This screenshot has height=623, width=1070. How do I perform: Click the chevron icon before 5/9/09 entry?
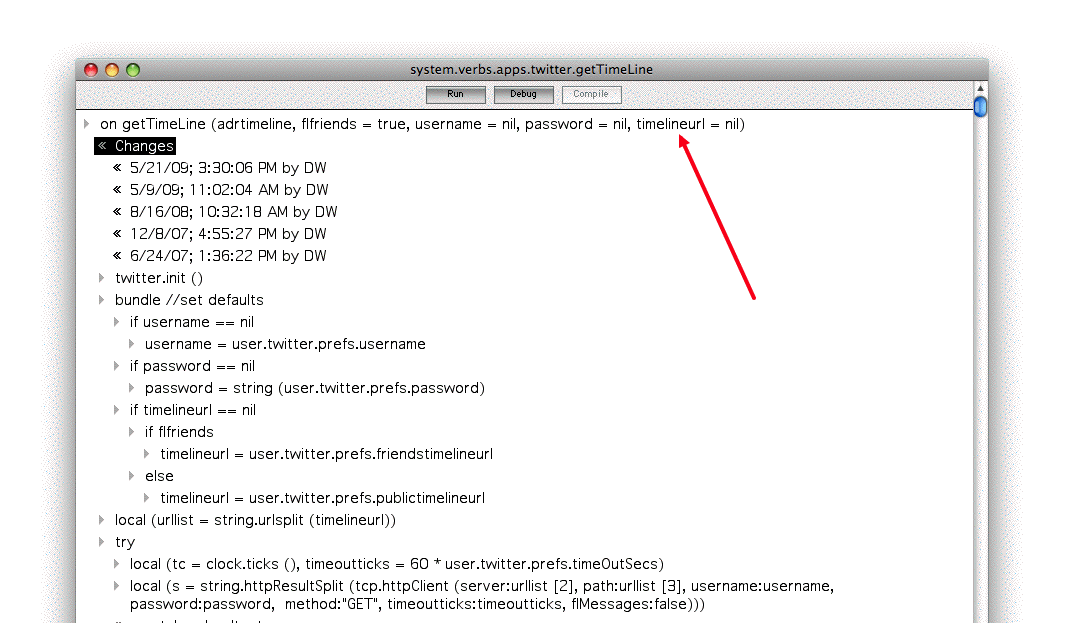(118, 190)
